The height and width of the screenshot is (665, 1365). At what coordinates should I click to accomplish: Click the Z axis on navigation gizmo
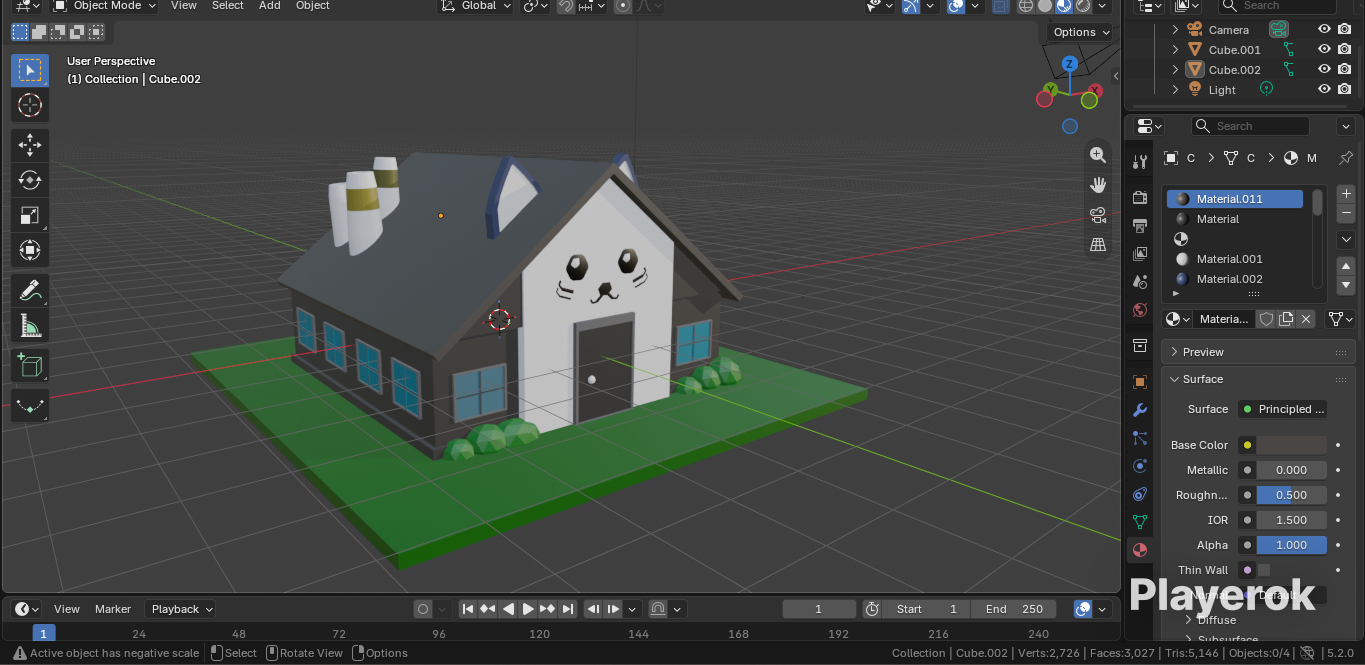tap(1069, 64)
